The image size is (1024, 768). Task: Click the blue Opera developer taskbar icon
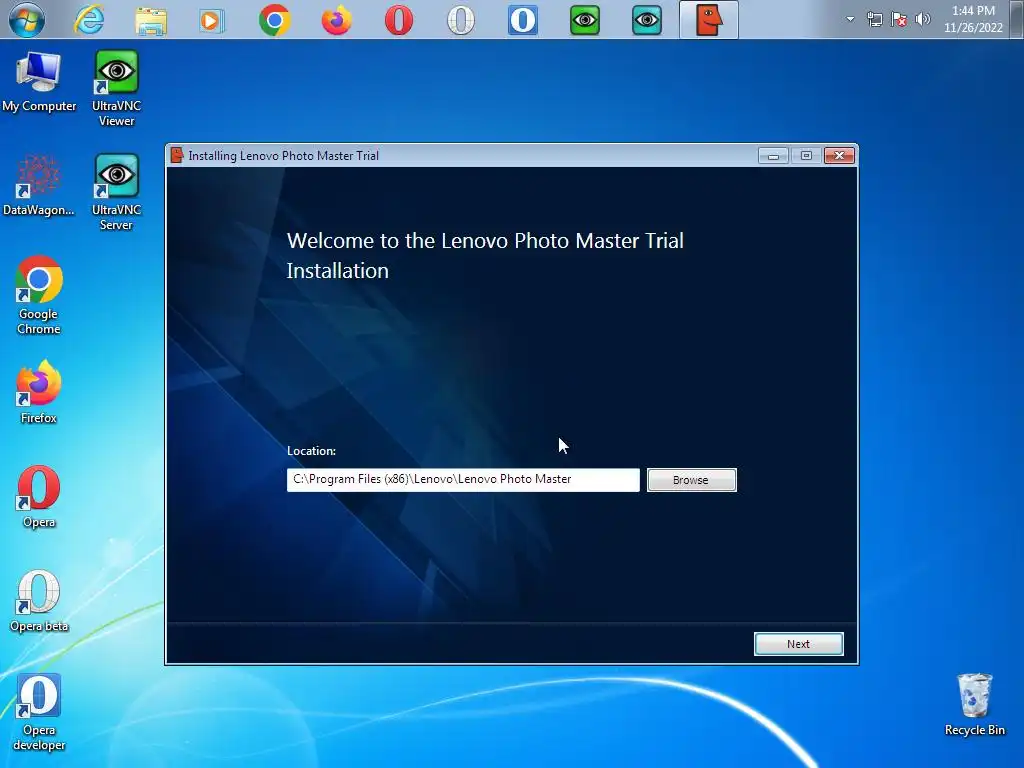(x=522, y=20)
